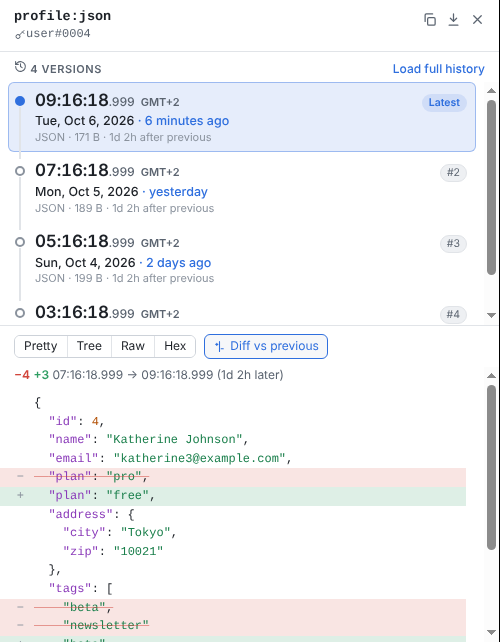Click the removed "plan": "pro" line

(233, 477)
